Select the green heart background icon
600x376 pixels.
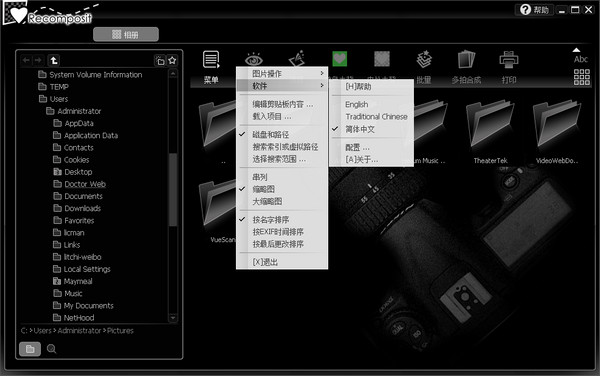click(339, 59)
